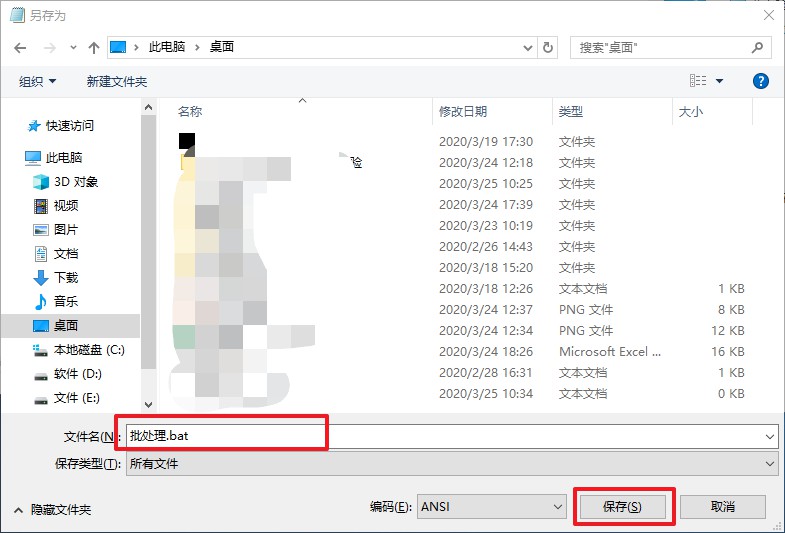Viewport: 785px width, 533px height.
Task: Open 音乐 folder in sidebar
Action: (x=56, y=302)
